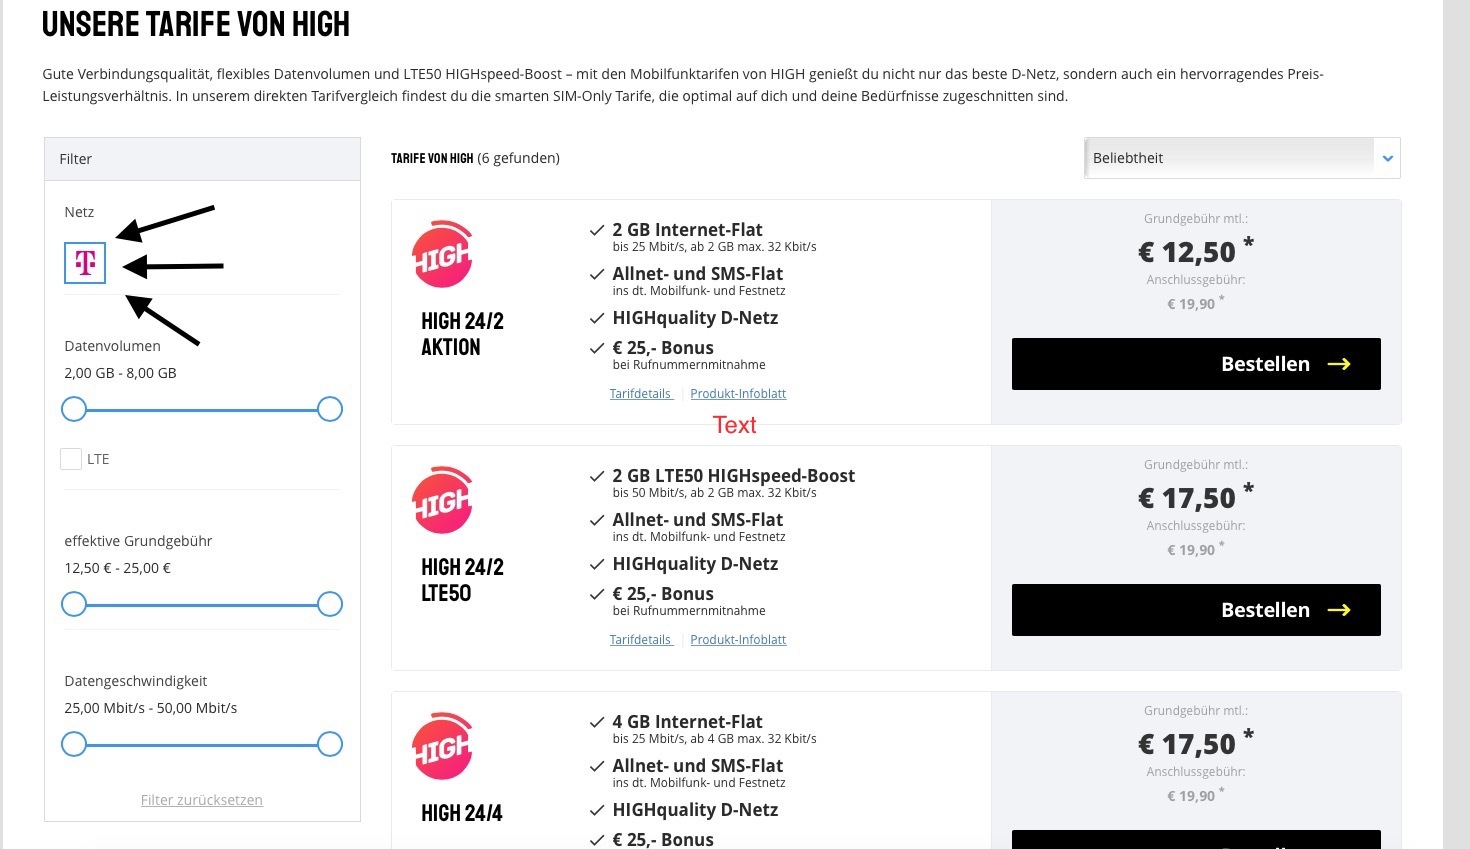Reset filters via Filter zurücksetzen
Viewport: 1470px width, 849px height.
click(x=202, y=800)
